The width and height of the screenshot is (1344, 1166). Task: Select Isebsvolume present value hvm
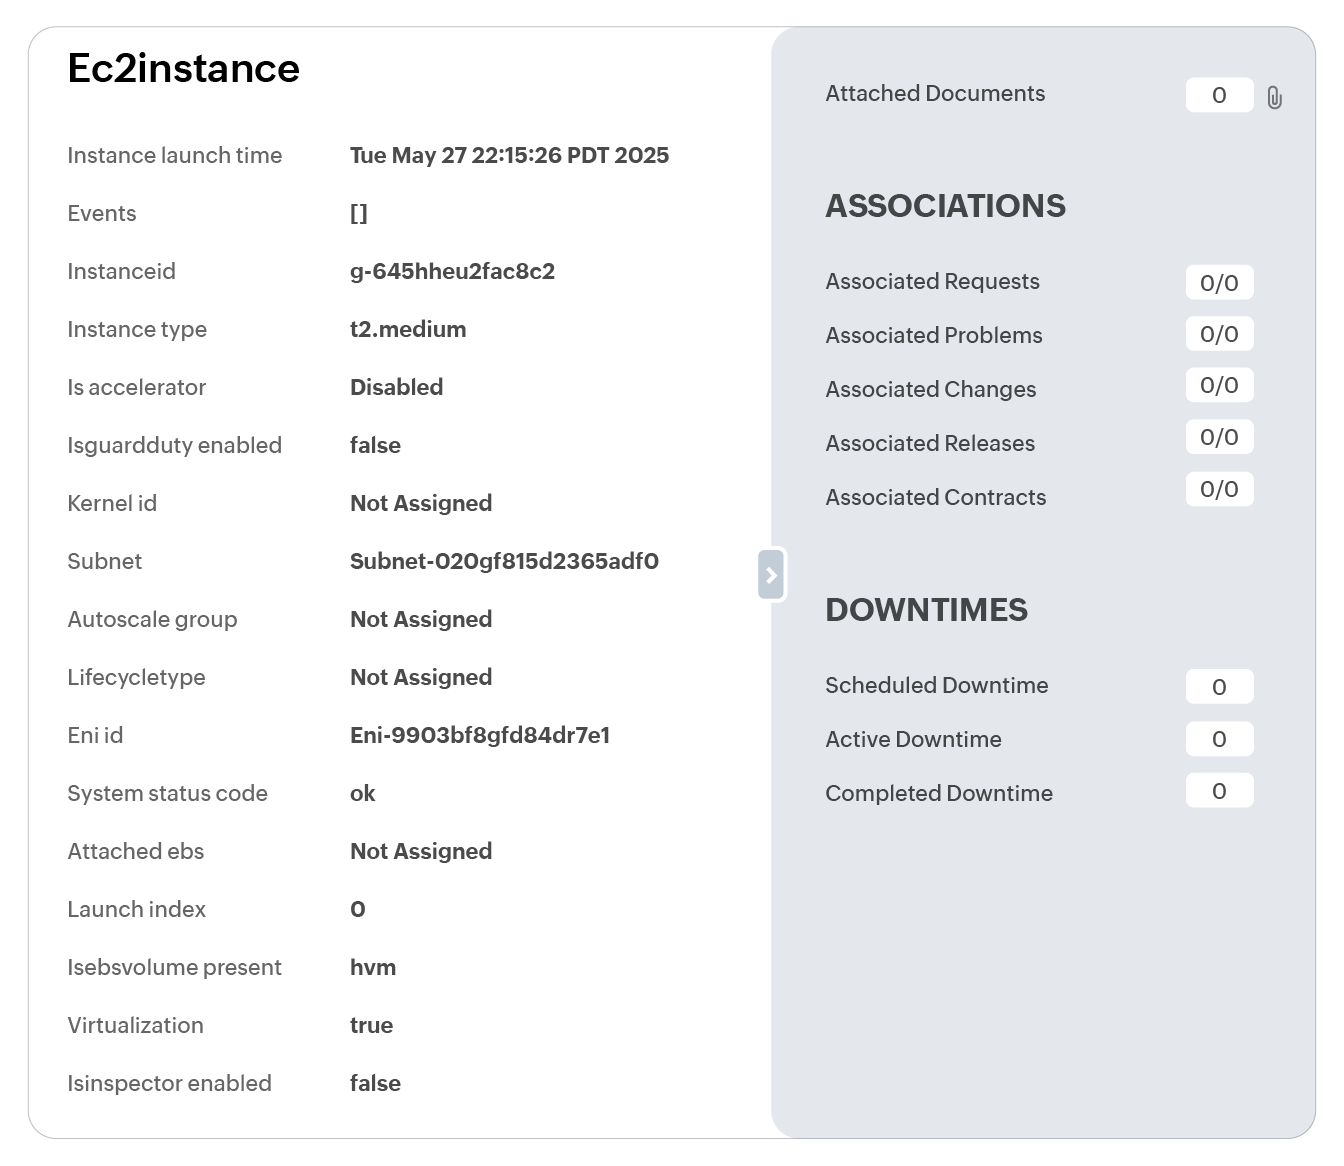tap(373, 967)
